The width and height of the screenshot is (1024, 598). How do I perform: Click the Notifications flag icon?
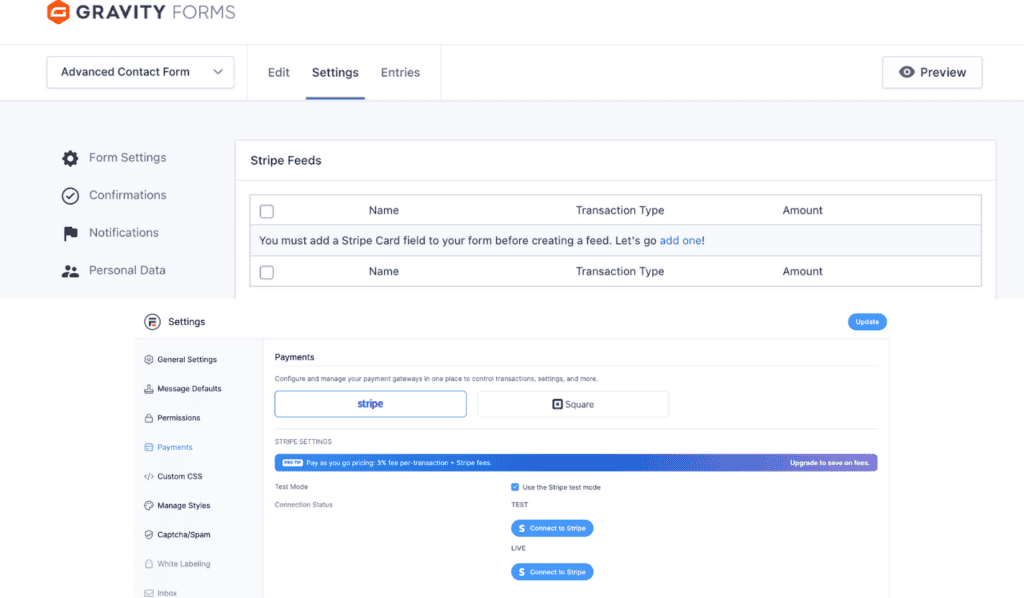pos(70,233)
